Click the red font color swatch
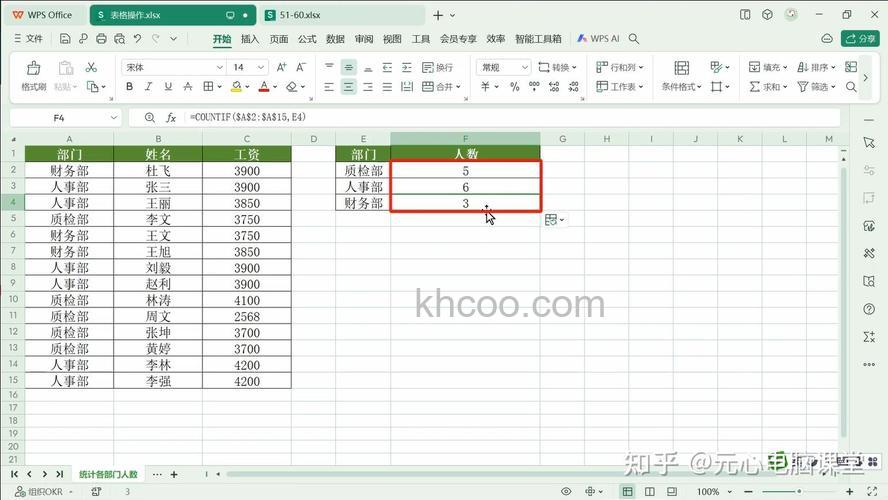Image resolution: width=888 pixels, height=500 pixels. pos(264,87)
